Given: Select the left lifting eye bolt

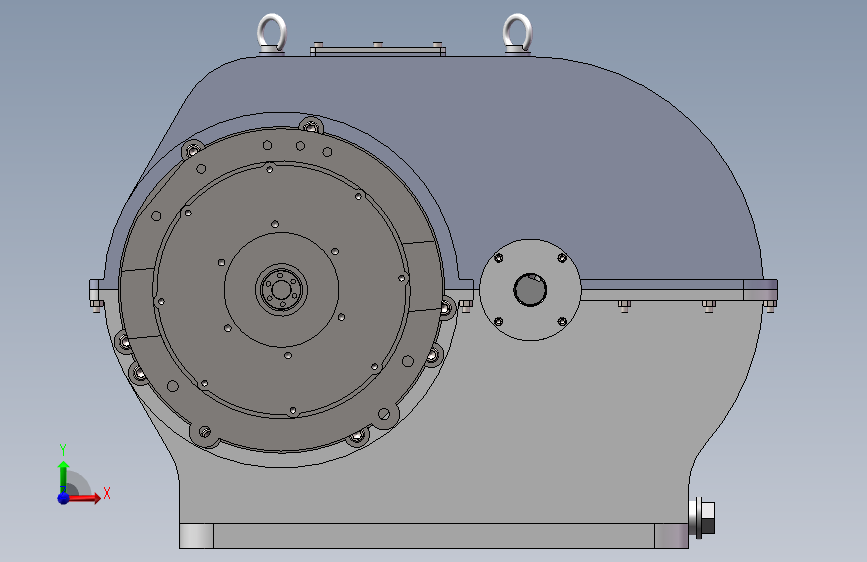Looking at the screenshot, I should [x=271, y=34].
